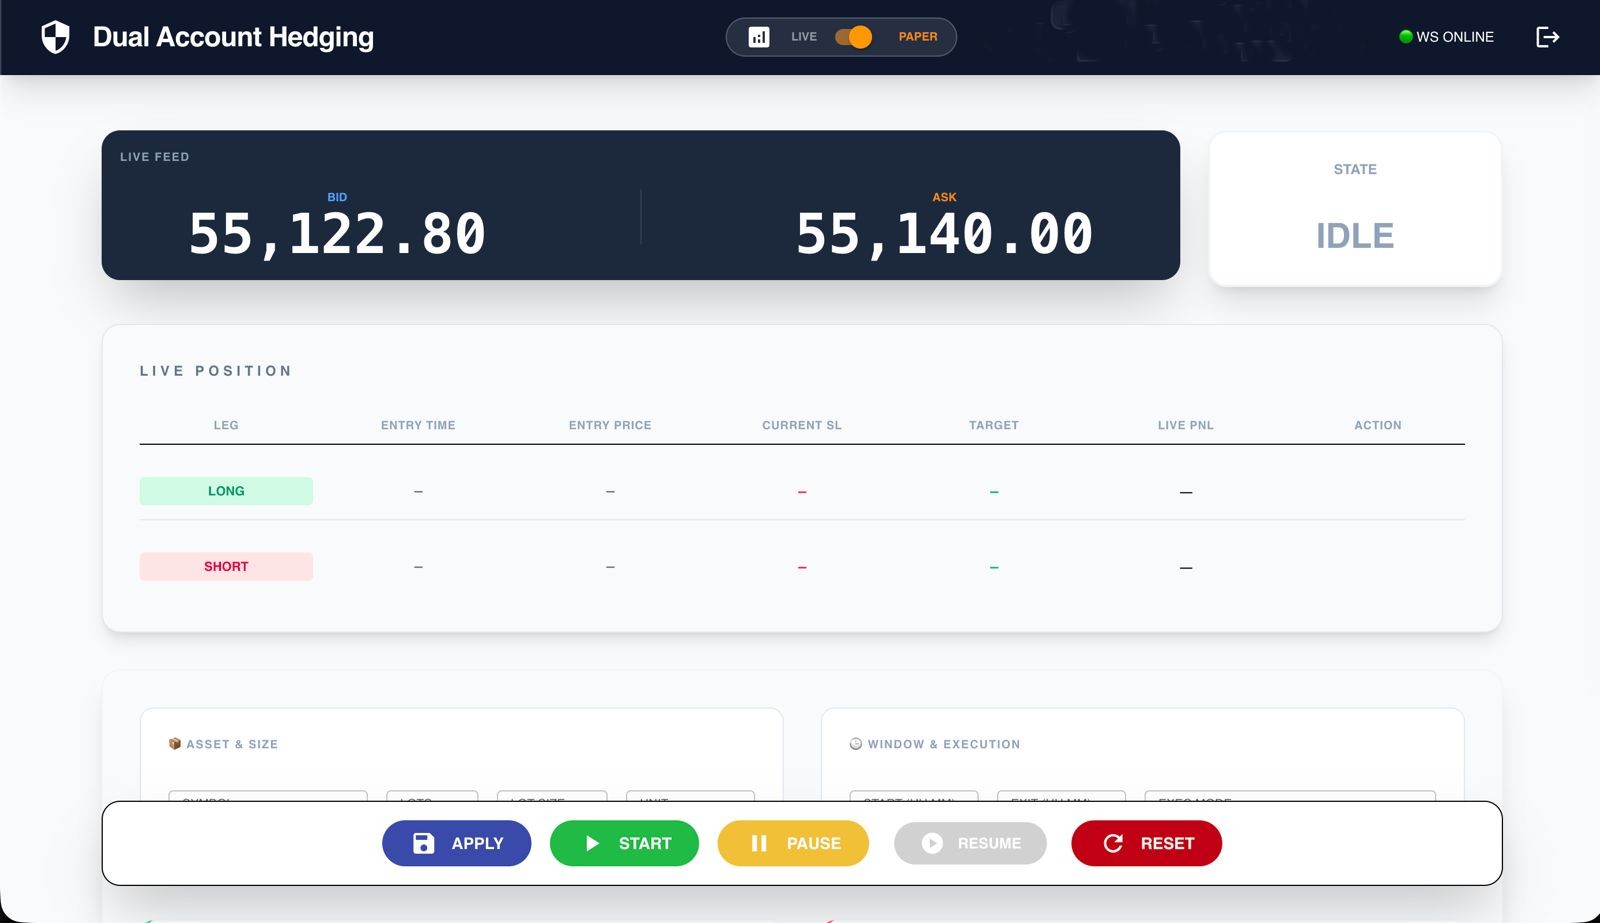
Task: Click the 'LIVE POSITION' heading
Action: click(216, 371)
